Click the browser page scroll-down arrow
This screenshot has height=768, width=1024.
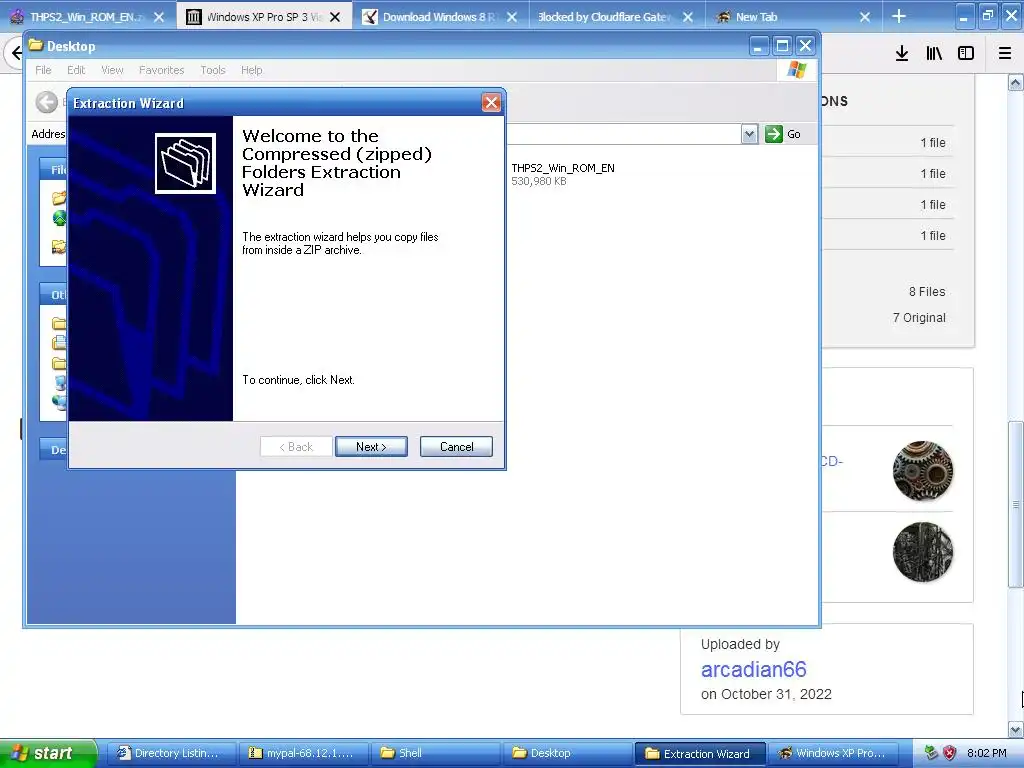point(1015,729)
